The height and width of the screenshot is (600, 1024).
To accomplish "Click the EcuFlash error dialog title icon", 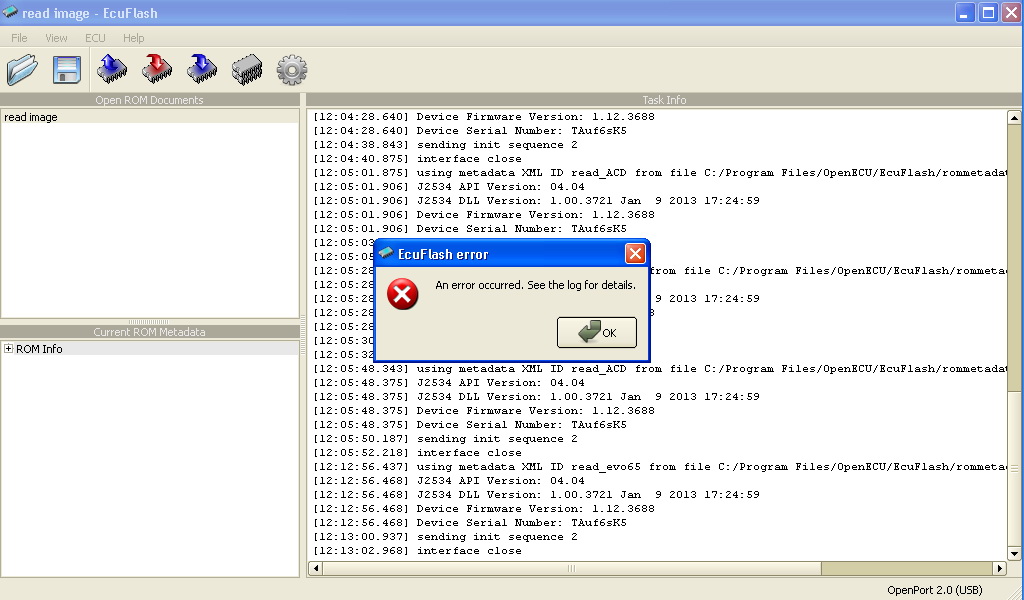I will [386, 253].
